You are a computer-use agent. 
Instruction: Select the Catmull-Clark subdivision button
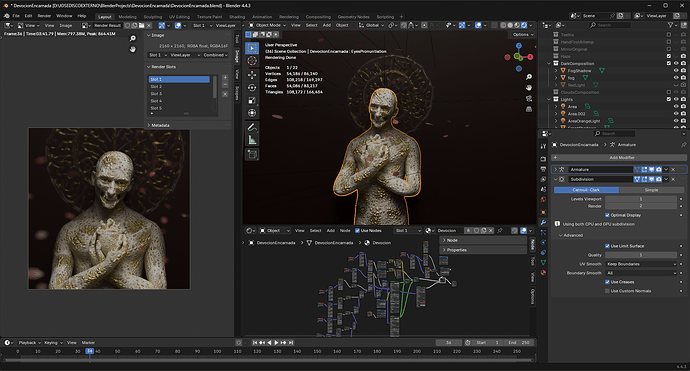(586, 190)
